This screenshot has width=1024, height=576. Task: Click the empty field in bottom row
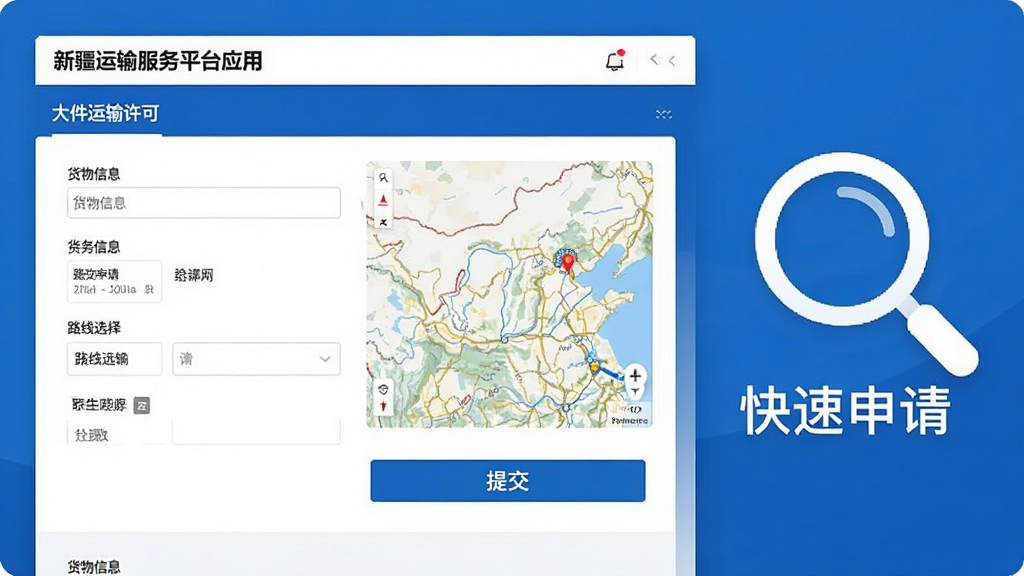pyautogui.click(x=256, y=432)
